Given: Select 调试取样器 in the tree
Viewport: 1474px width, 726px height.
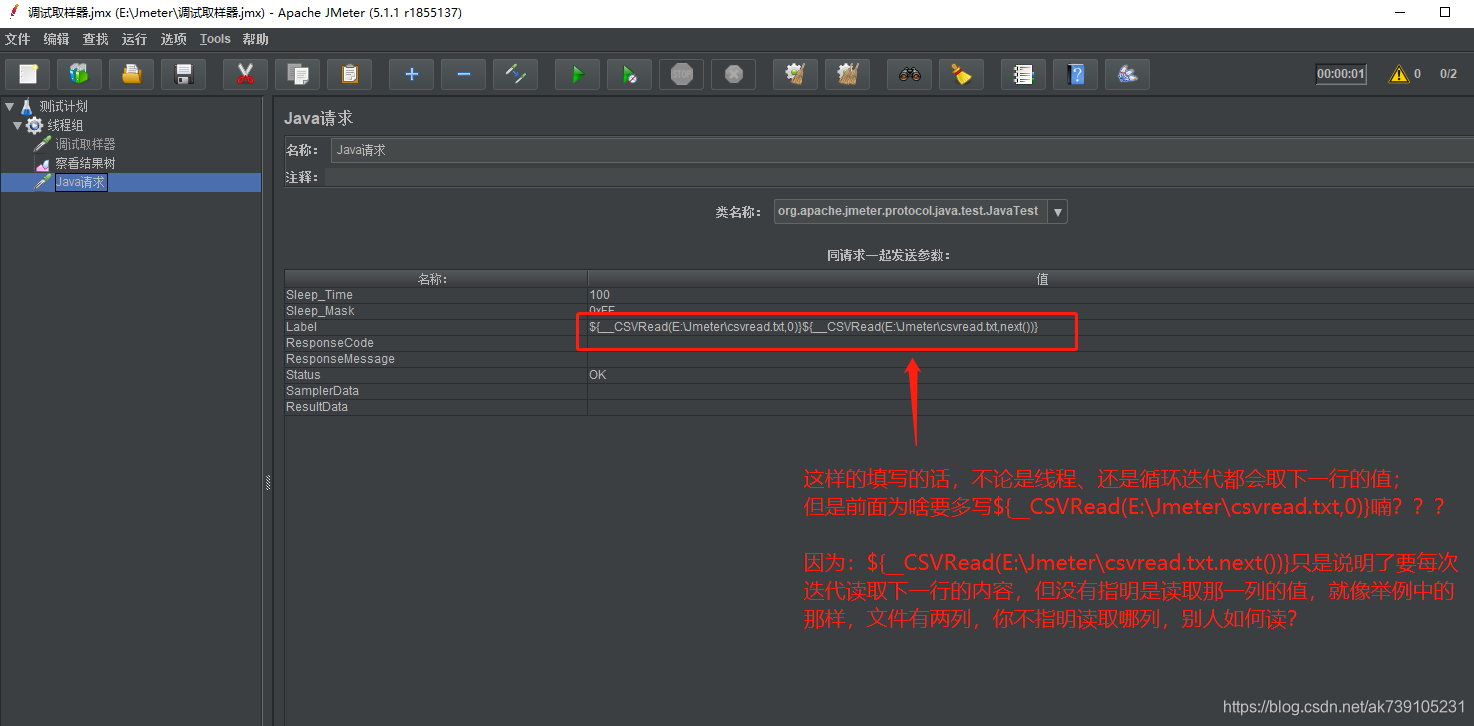Looking at the screenshot, I should [85, 144].
